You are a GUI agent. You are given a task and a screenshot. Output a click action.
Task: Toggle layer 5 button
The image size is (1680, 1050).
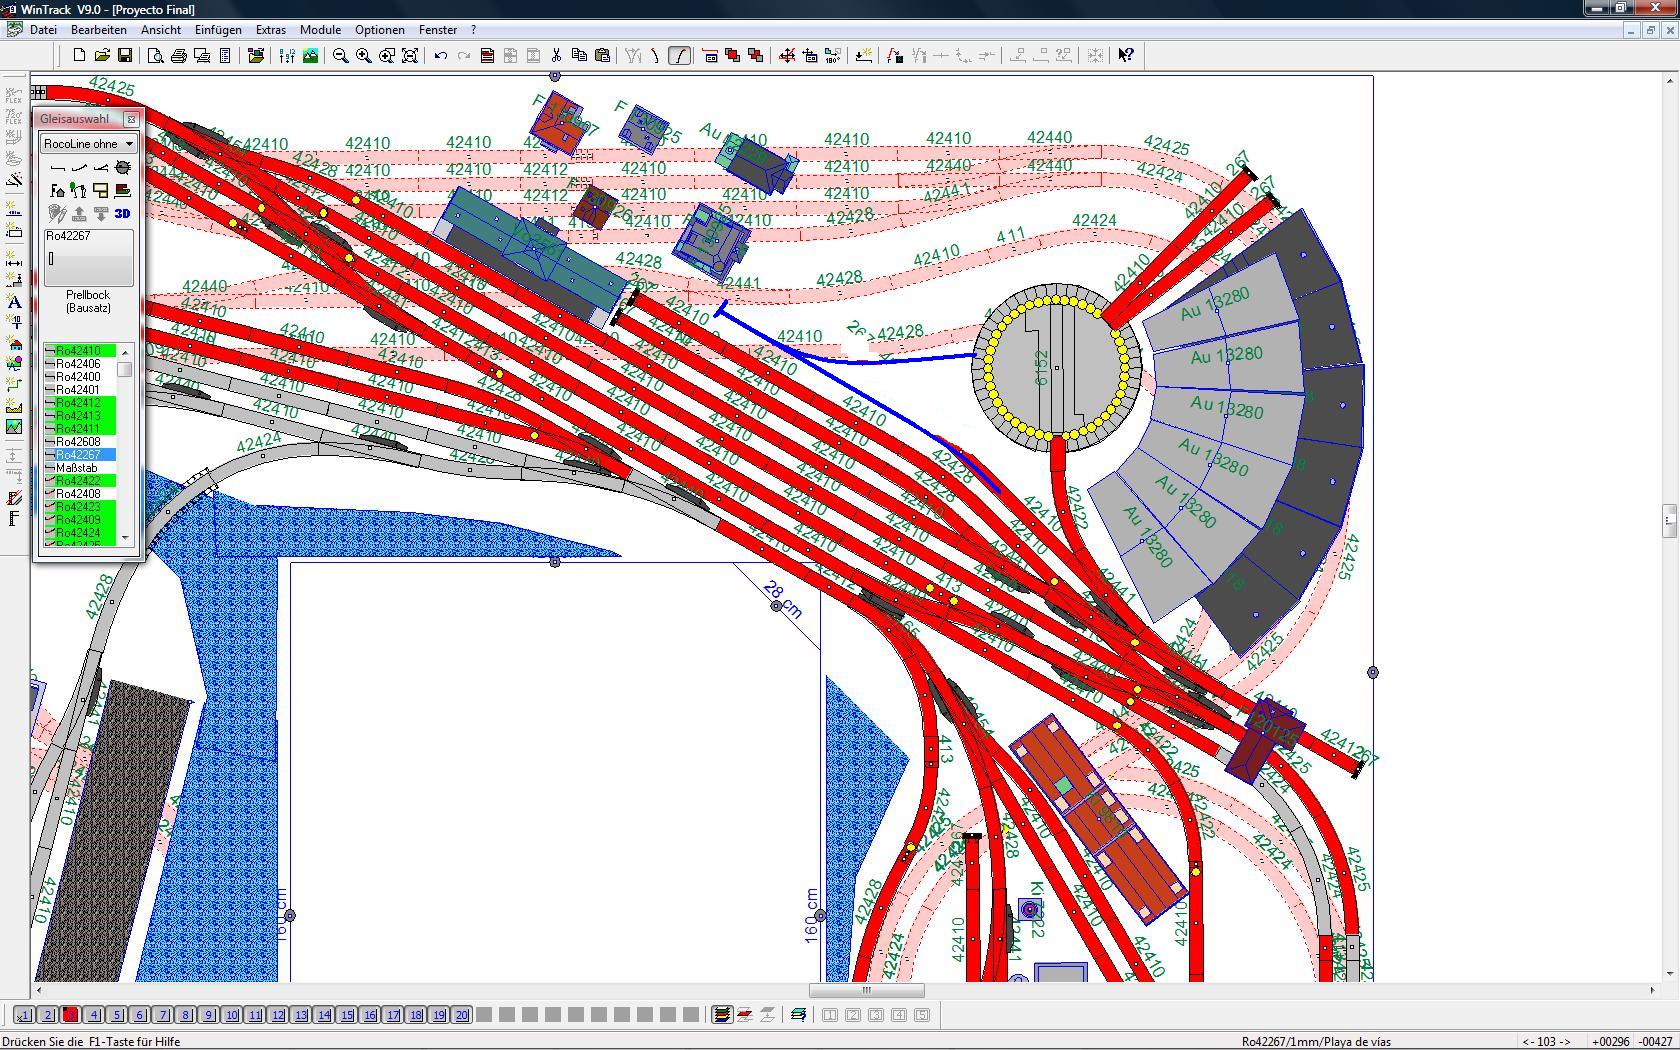tap(117, 1015)
